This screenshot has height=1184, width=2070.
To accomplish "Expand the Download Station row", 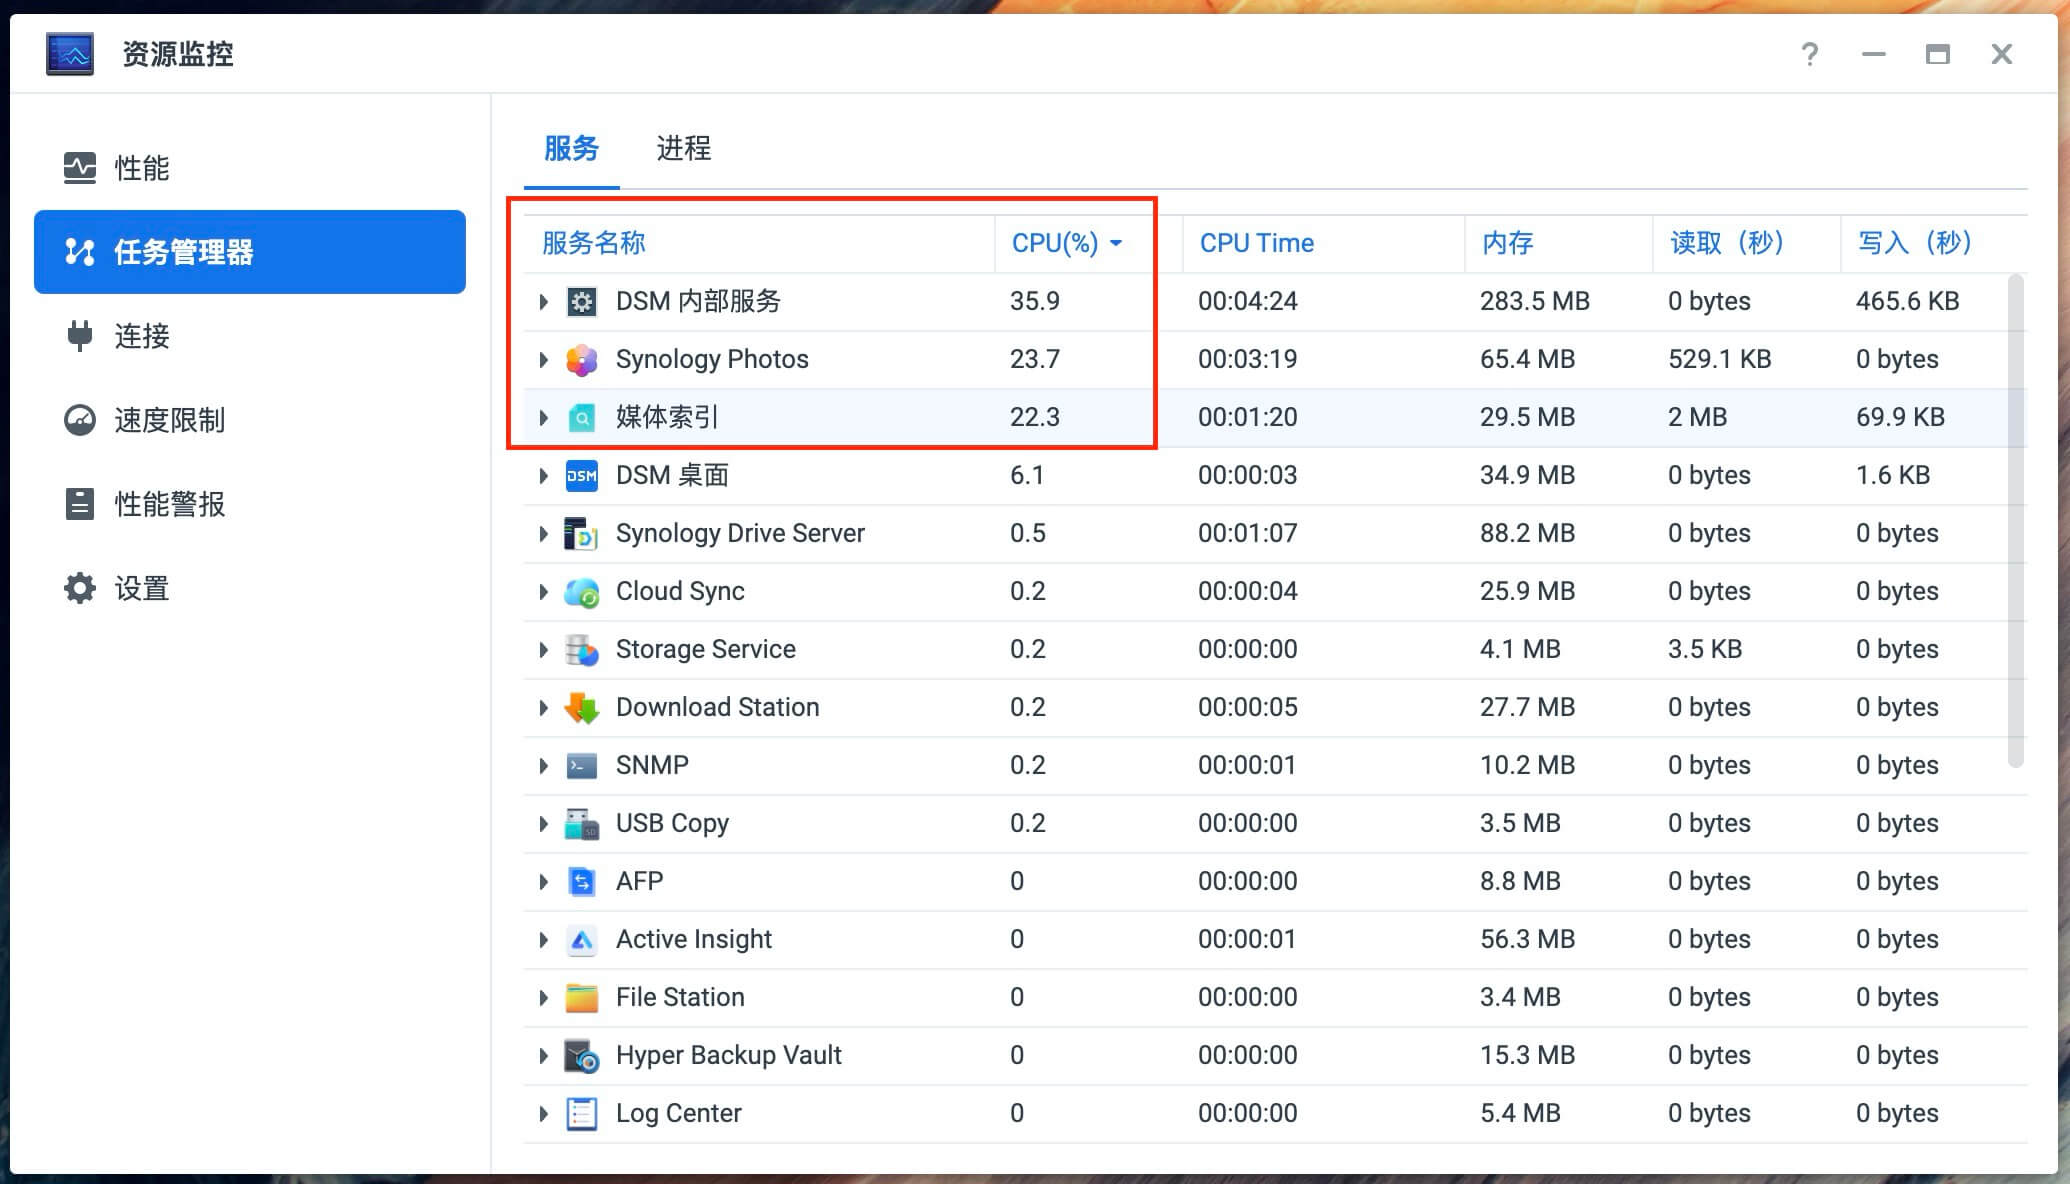I will coord(543,707).
